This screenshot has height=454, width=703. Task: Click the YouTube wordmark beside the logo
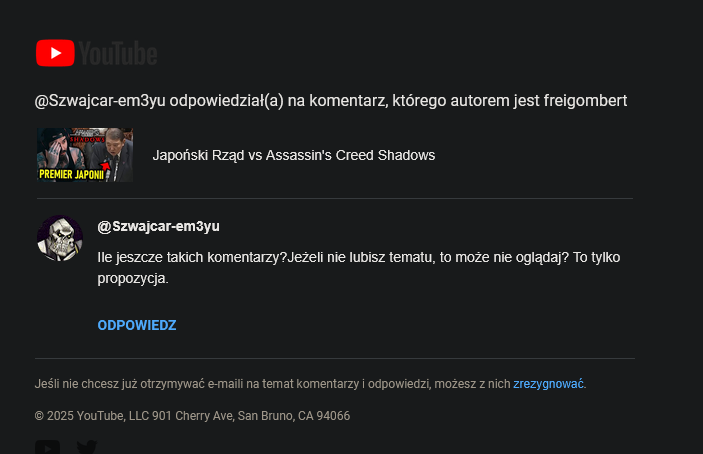coord(118,54)
